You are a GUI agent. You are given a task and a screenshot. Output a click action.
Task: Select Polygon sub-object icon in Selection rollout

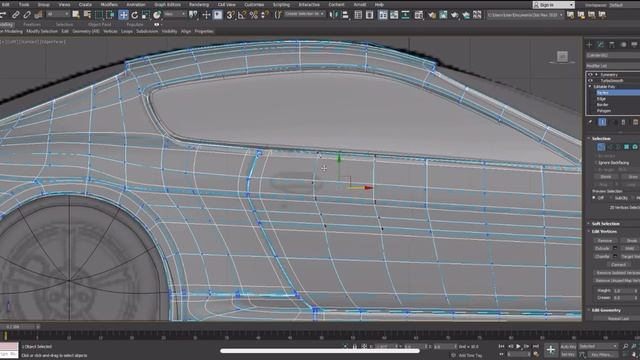point(627,147)
